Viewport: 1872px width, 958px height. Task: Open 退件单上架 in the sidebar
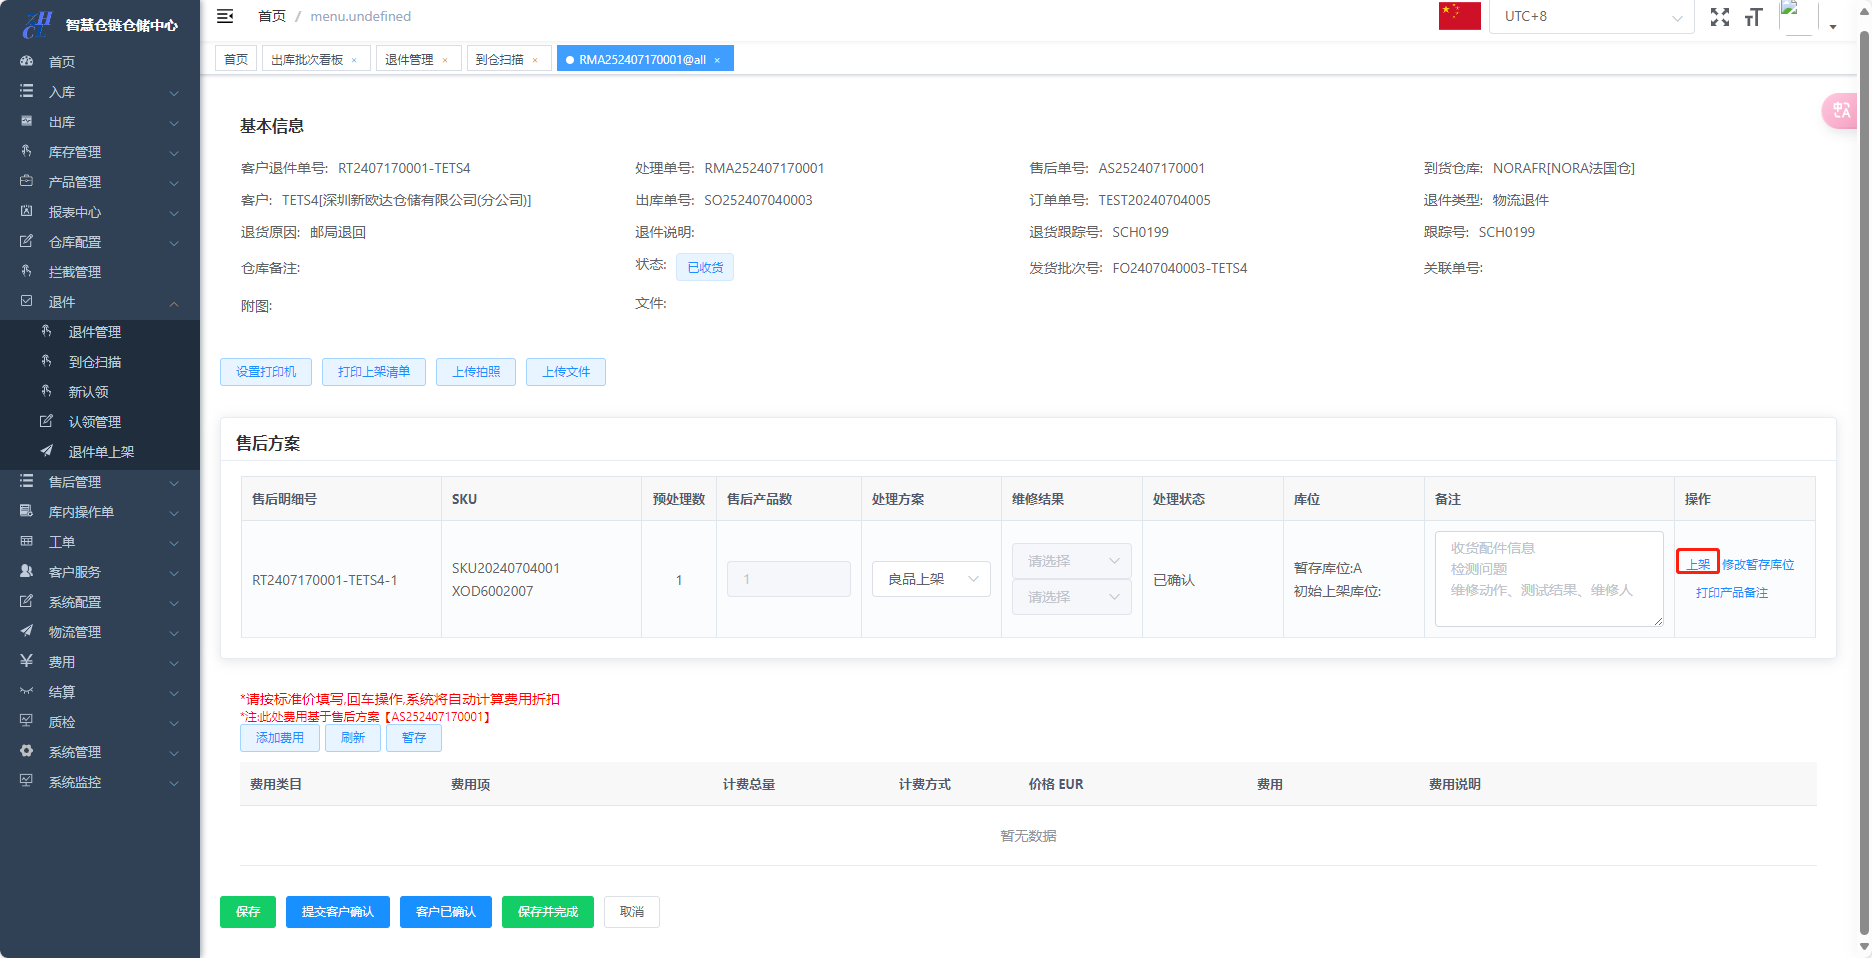click(101, 452)
